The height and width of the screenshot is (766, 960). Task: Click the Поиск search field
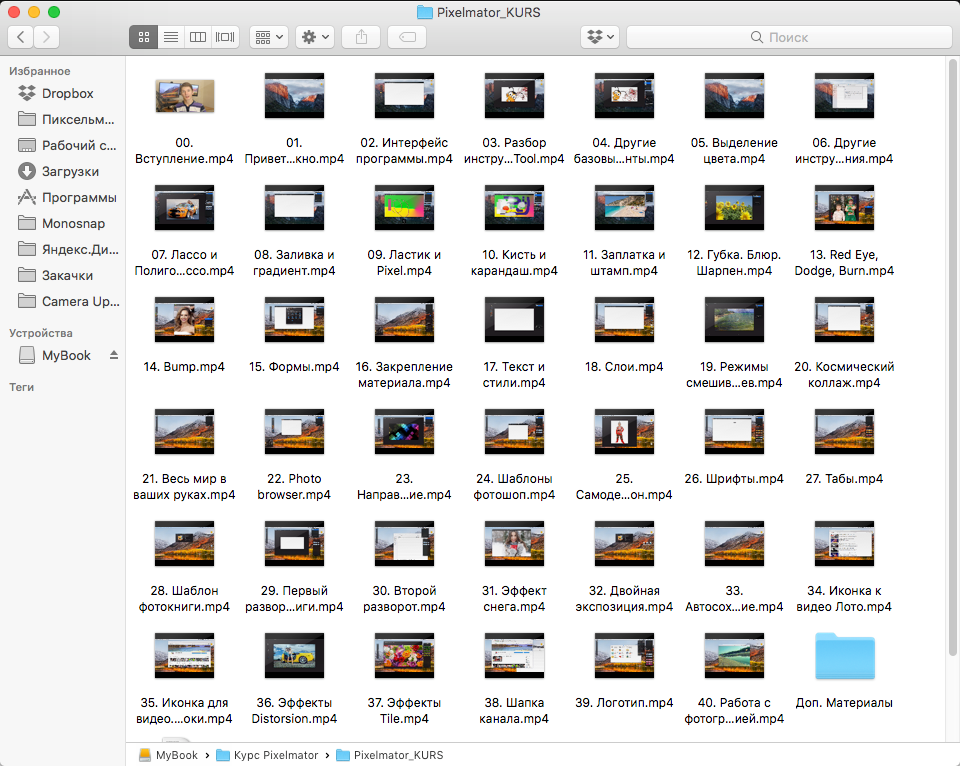[789, 37]
